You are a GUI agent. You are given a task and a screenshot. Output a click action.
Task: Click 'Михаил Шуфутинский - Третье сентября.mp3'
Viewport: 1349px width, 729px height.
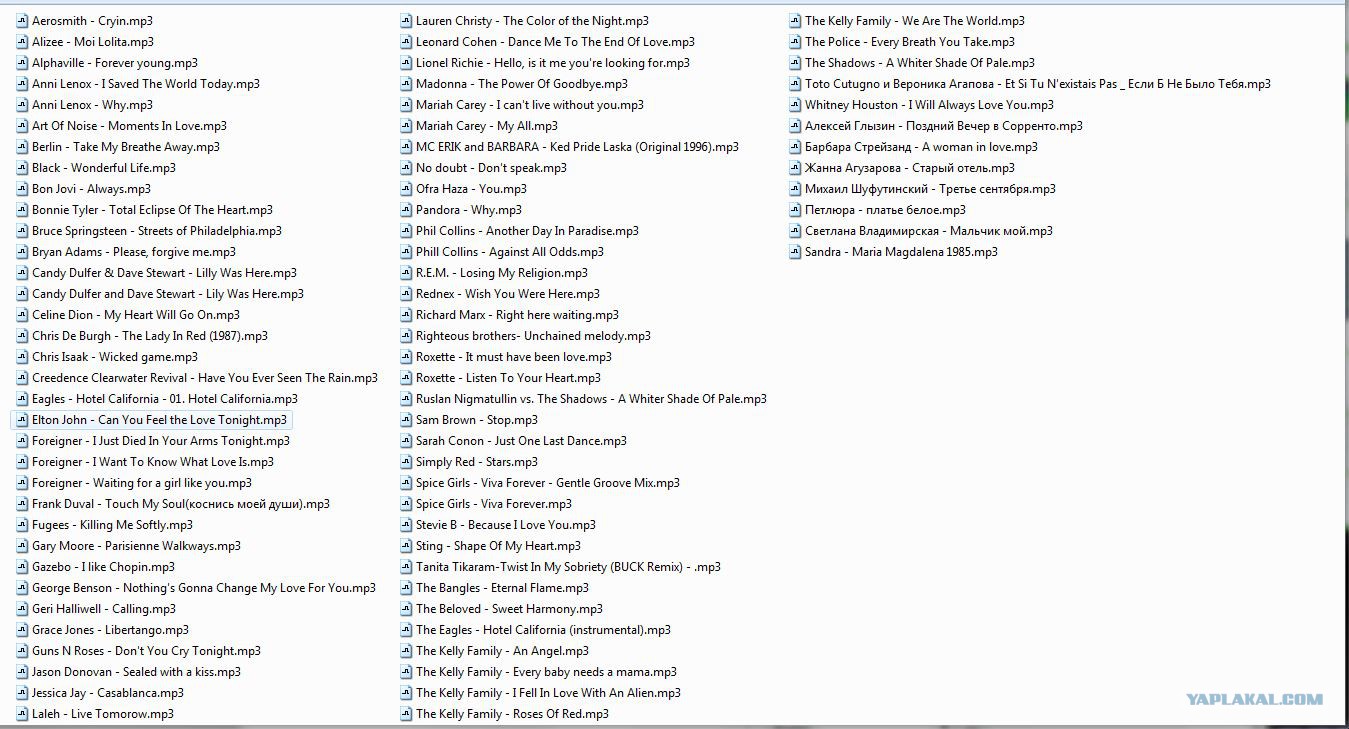[930, 189]
